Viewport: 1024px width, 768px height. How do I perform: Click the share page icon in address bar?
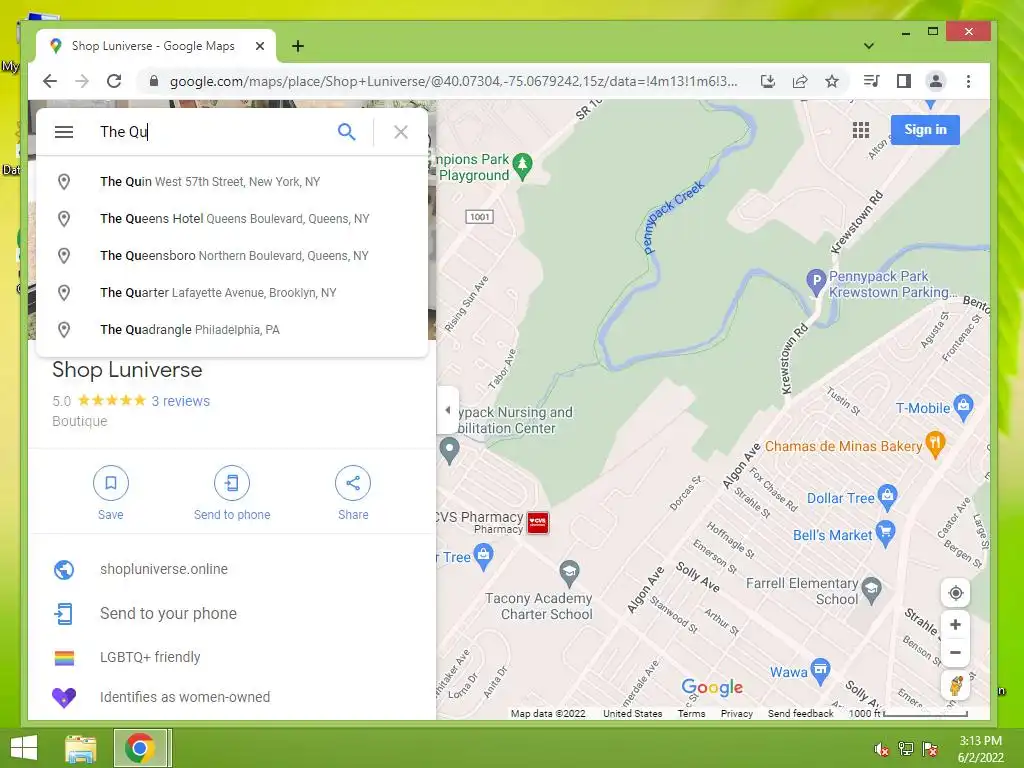[x=800, y=81]
